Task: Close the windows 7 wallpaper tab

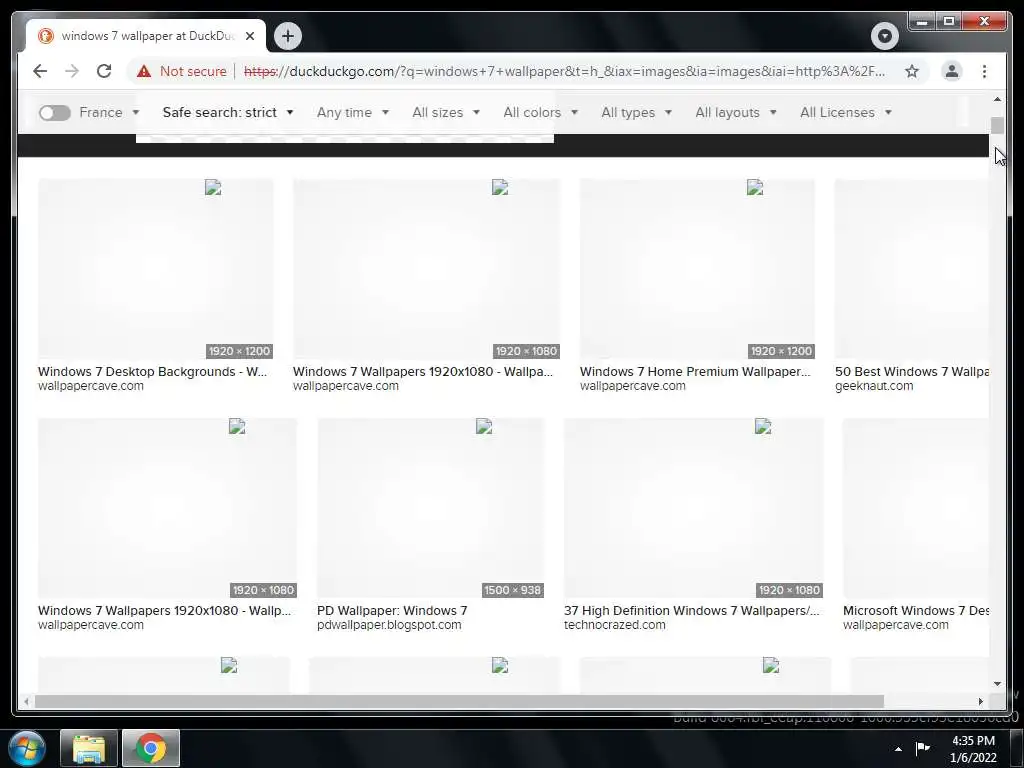Action: pos(249,36)
